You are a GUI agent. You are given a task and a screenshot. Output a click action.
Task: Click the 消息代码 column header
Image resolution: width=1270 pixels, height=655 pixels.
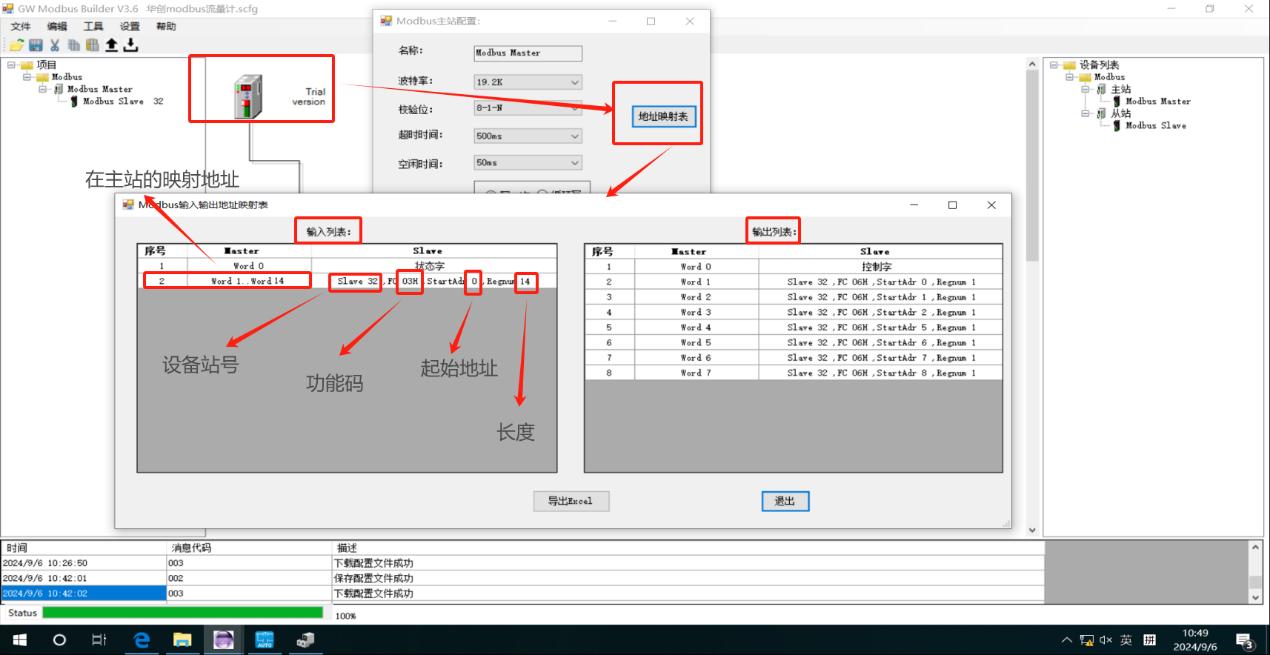[x=248, y=548]
